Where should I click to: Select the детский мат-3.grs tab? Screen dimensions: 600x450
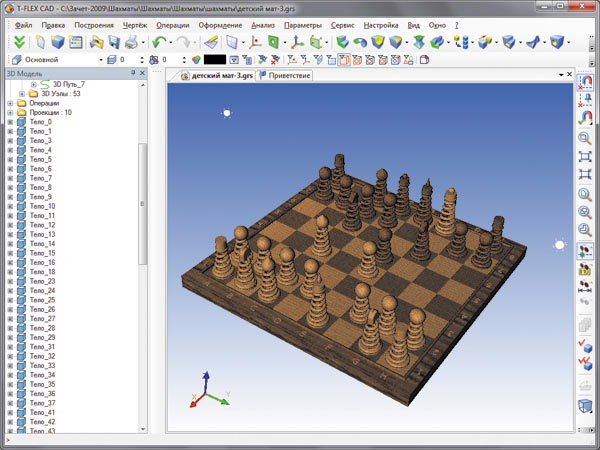point(217,75)
